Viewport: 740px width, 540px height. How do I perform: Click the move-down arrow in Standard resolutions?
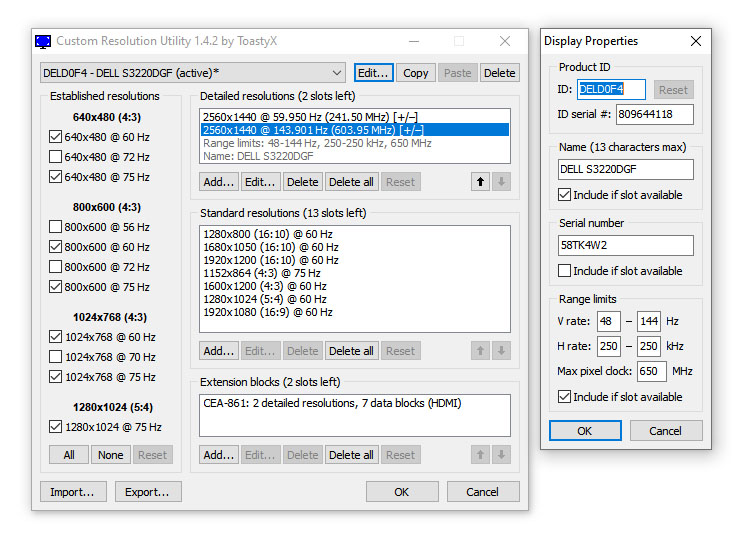pyautogui.click(x=501, y=351)
